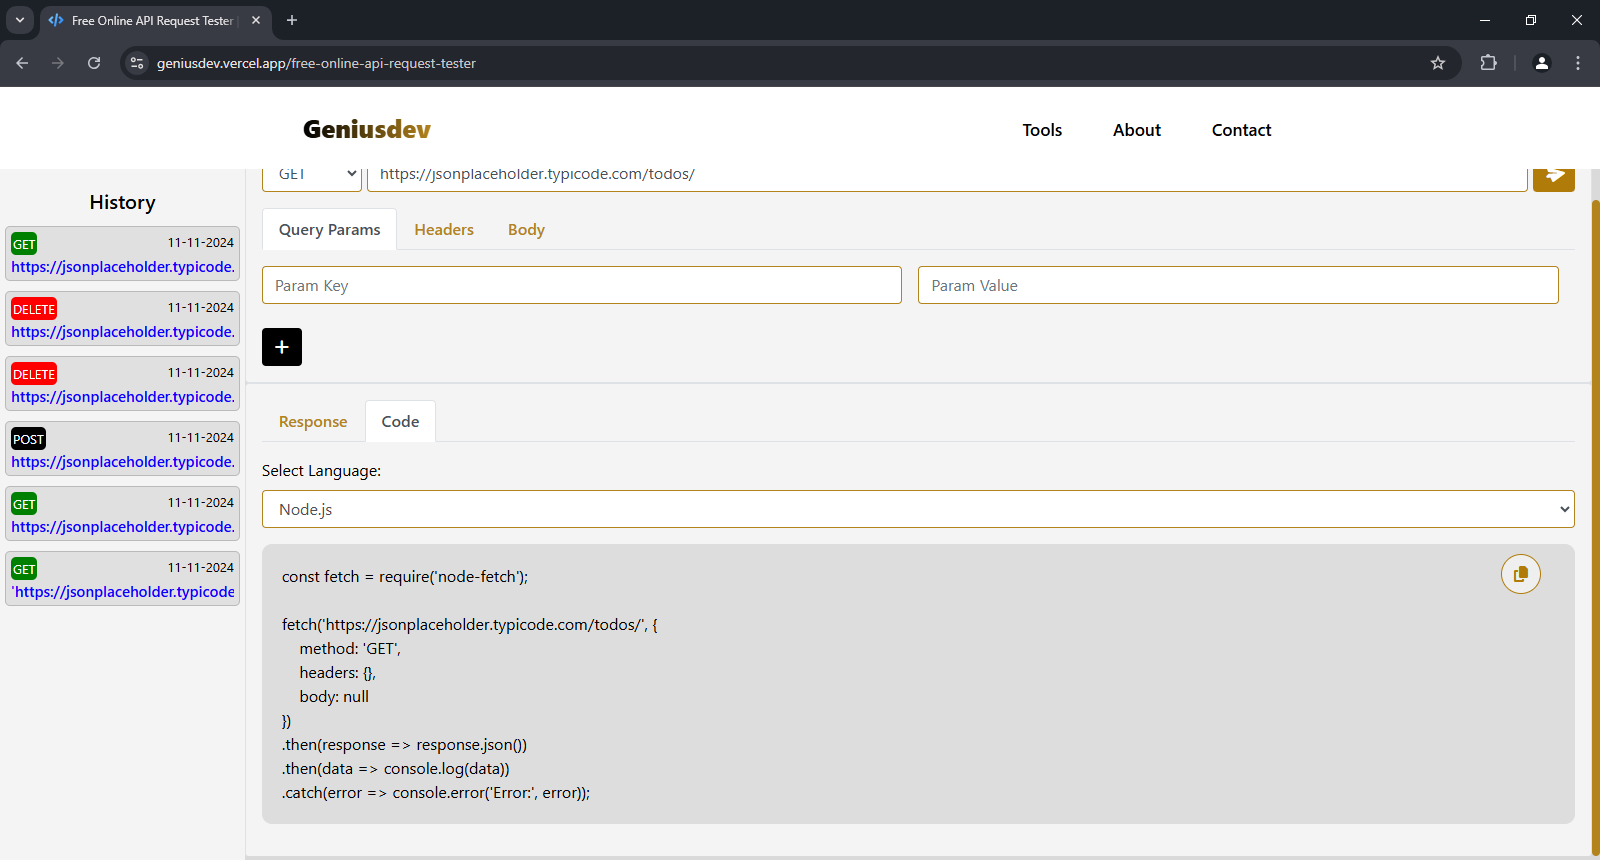1600x860 pixels.
Task: Open the Chrome three-dot menu
Action: [x=1578, y=63]
